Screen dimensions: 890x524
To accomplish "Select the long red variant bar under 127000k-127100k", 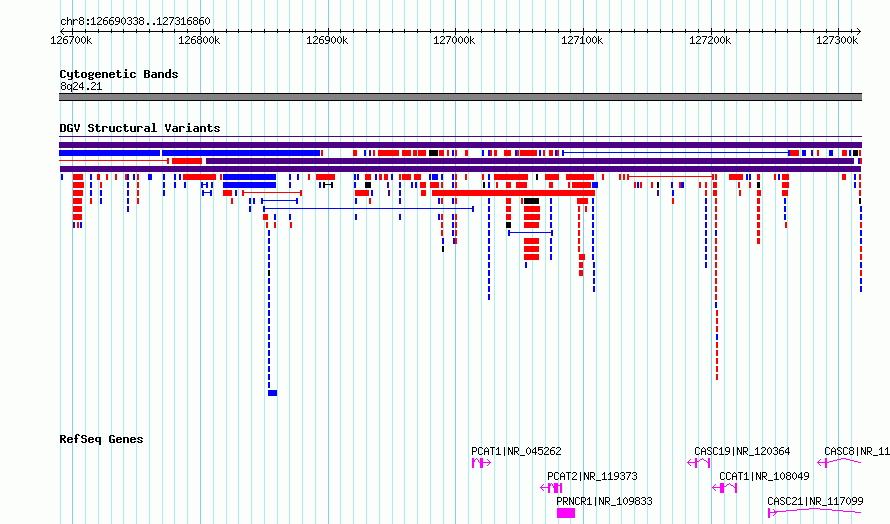I will [x=514, y=194].
